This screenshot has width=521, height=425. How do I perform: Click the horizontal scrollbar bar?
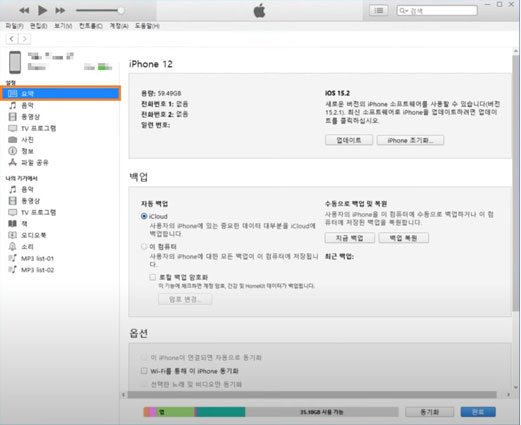[x=312, y=395]
